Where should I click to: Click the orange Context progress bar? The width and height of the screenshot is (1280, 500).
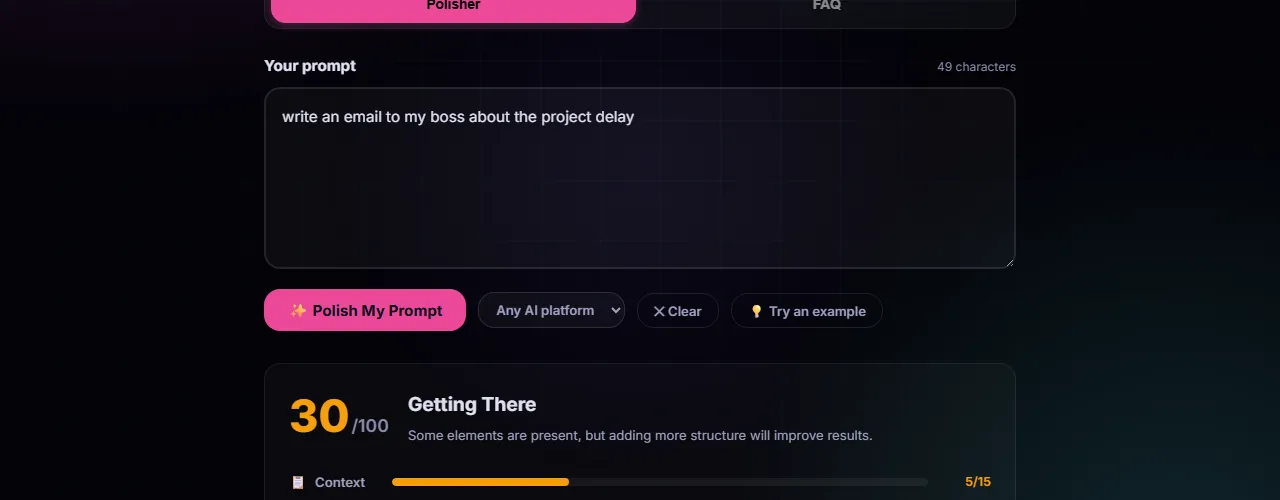click(480, 482)
